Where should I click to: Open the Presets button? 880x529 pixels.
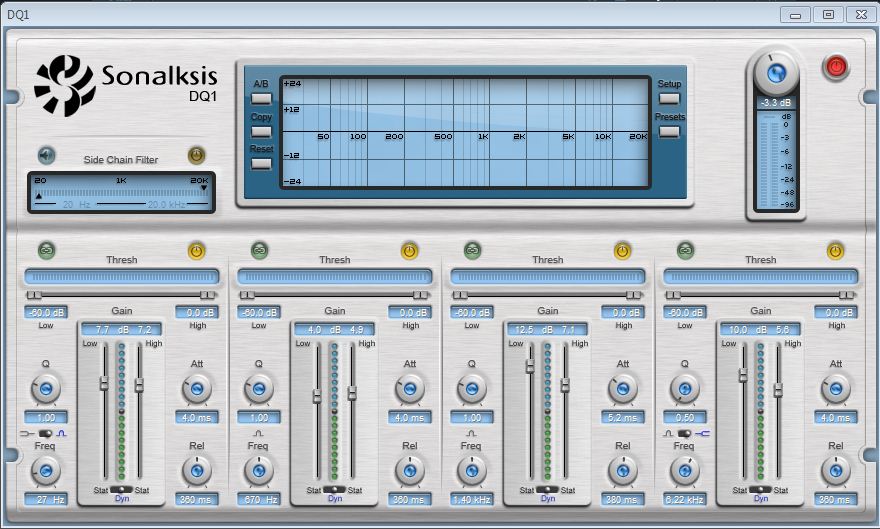coord(669,132)
